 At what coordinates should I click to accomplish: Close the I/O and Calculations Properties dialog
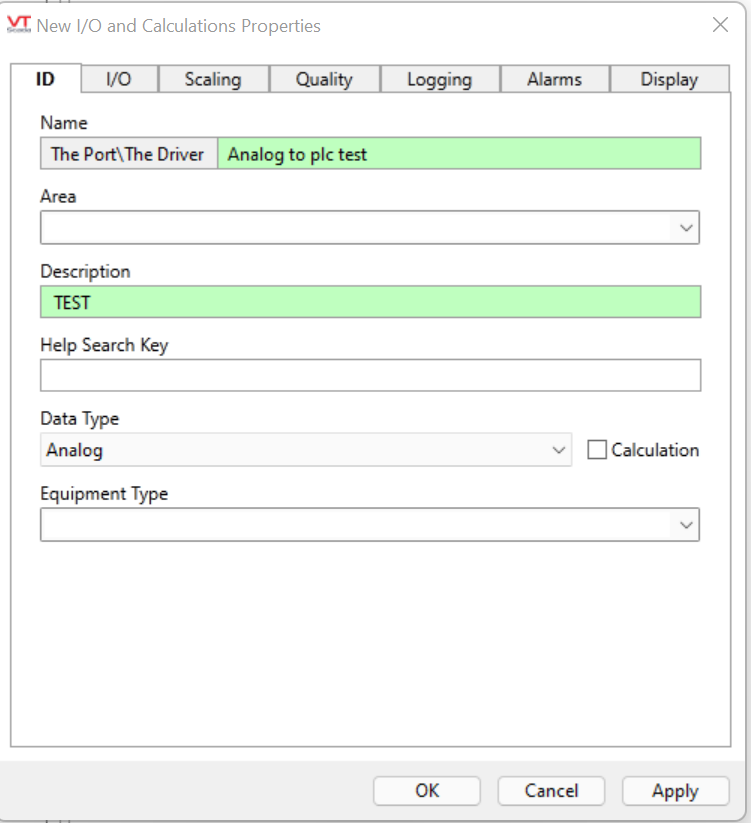click(720, 26)
